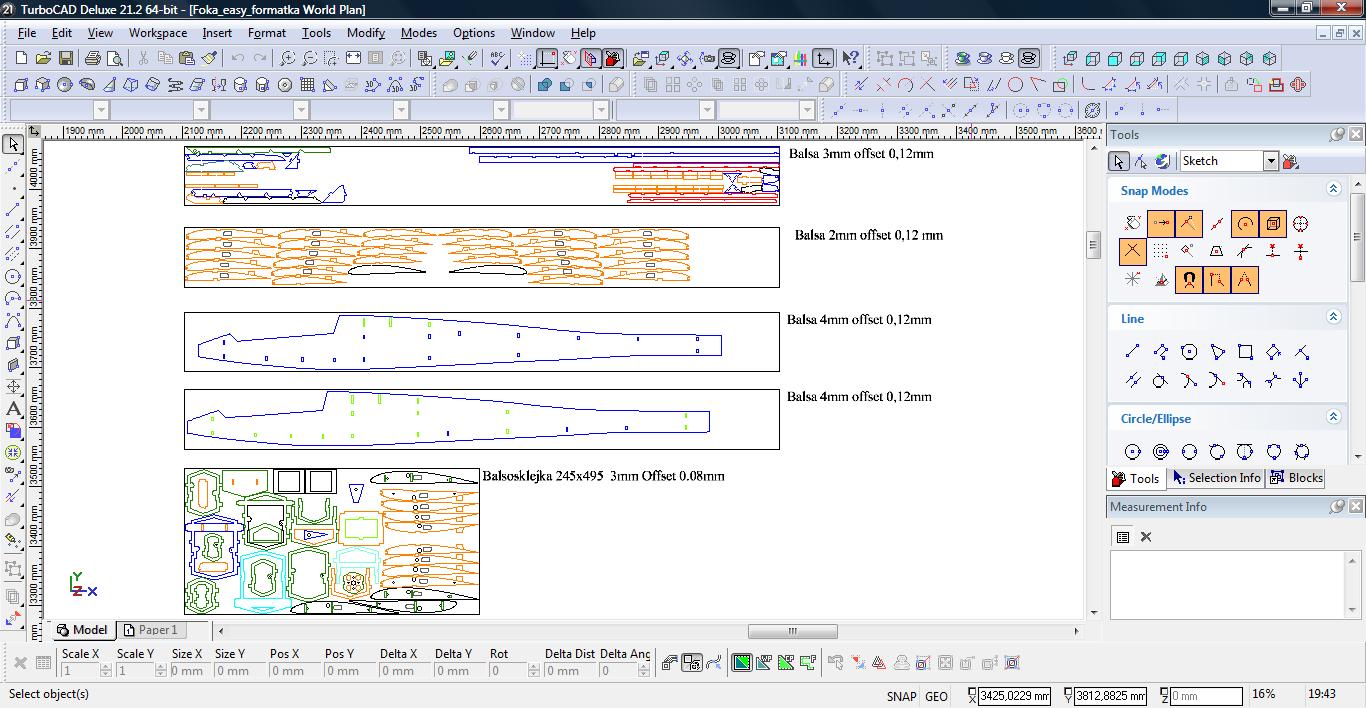Toggle the Magnetic Point snap mode
Viewport: 1366px width, 708px height.
[x=1188, y=280]
